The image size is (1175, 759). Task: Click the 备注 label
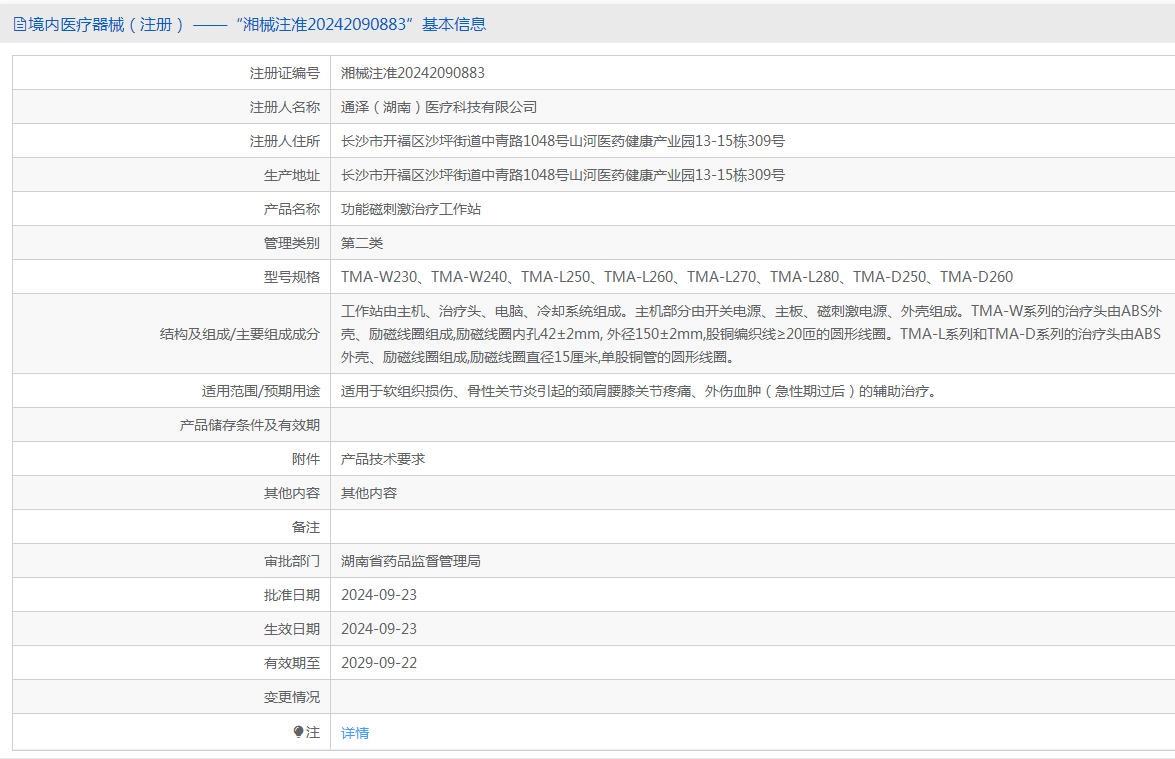(306, 527)
